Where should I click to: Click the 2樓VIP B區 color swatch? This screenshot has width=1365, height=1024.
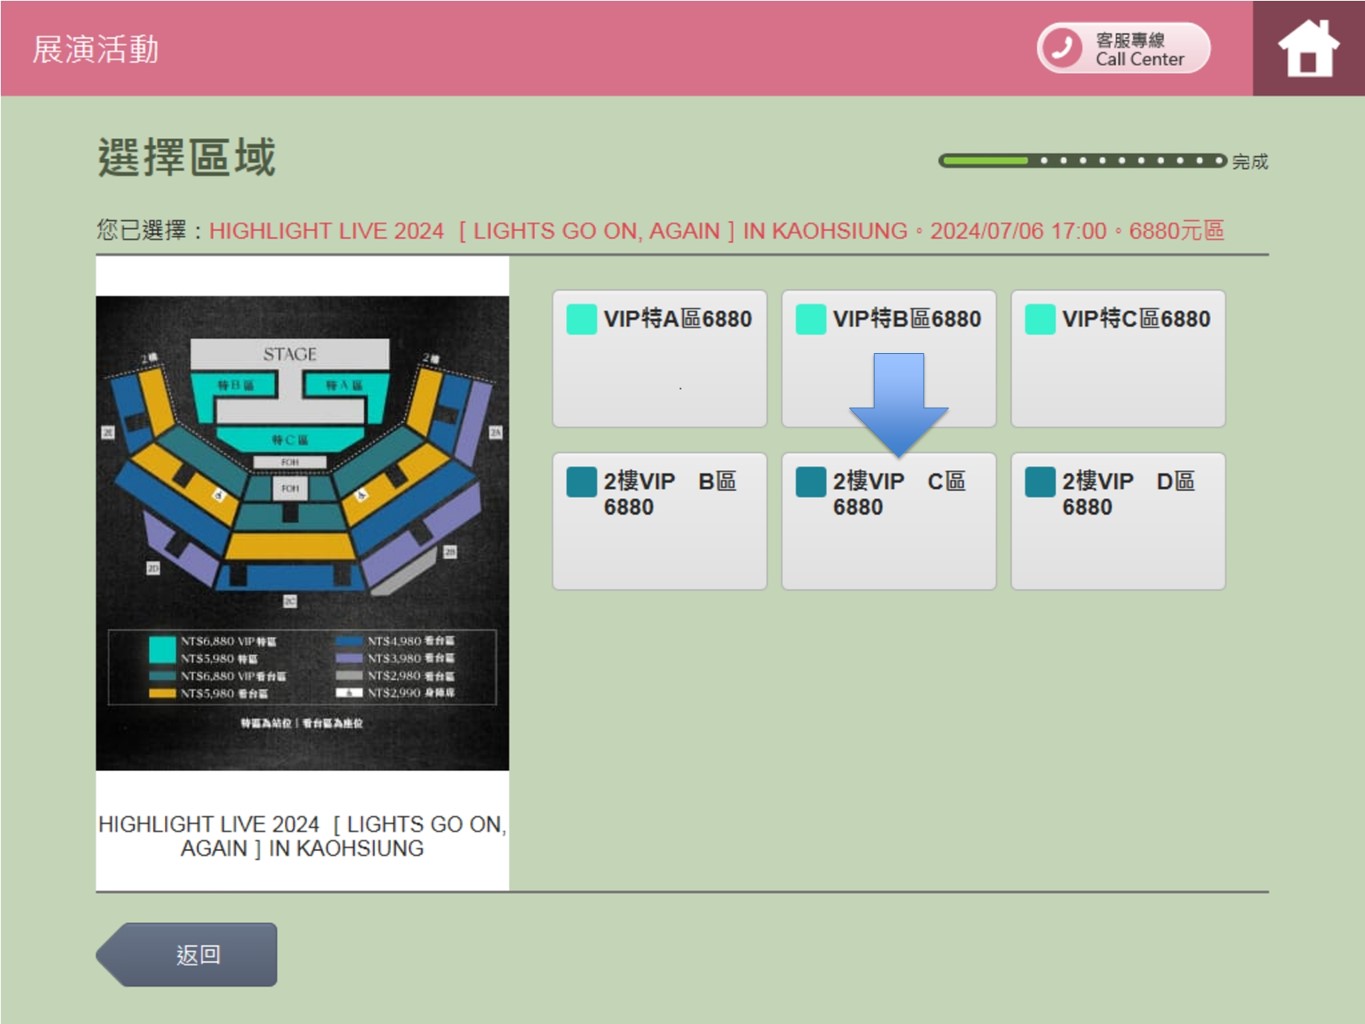coord(582,482)
